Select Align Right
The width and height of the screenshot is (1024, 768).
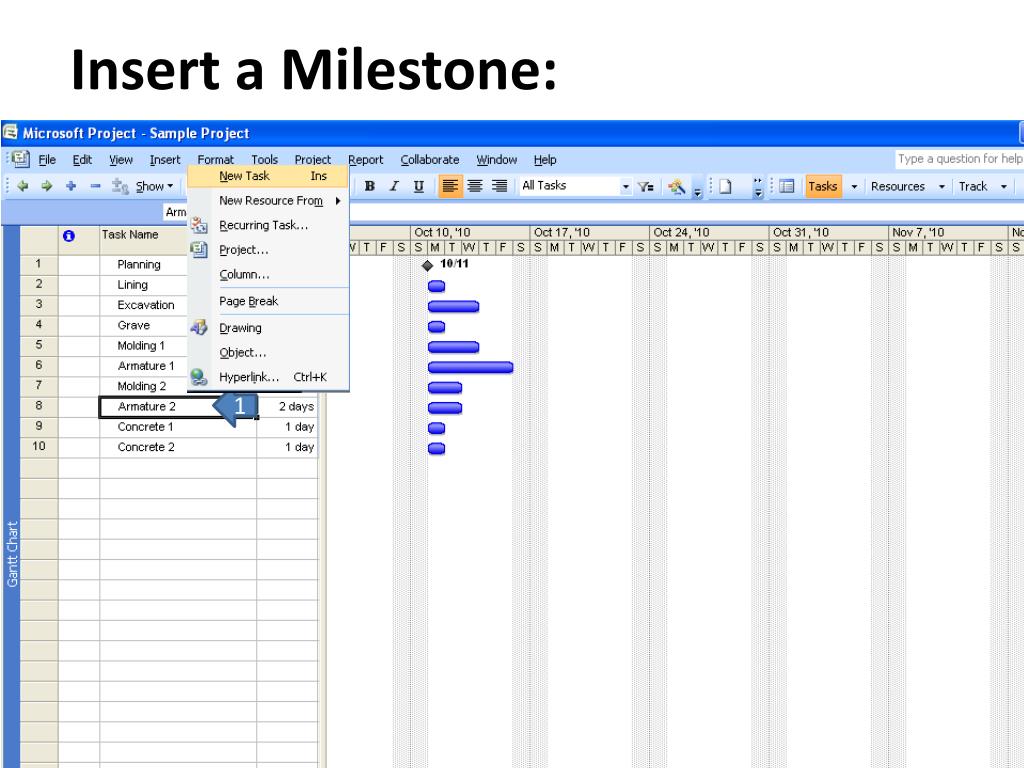pos(500,186)
